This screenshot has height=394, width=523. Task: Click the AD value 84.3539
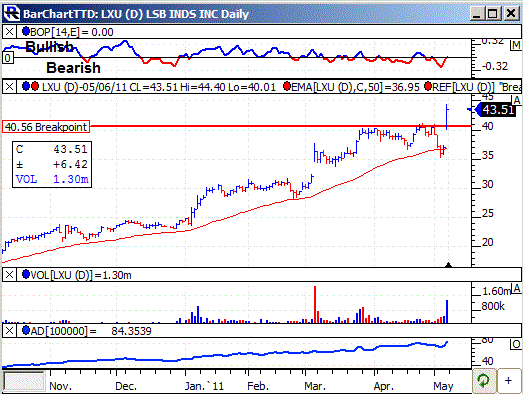(x=131, y=331)
